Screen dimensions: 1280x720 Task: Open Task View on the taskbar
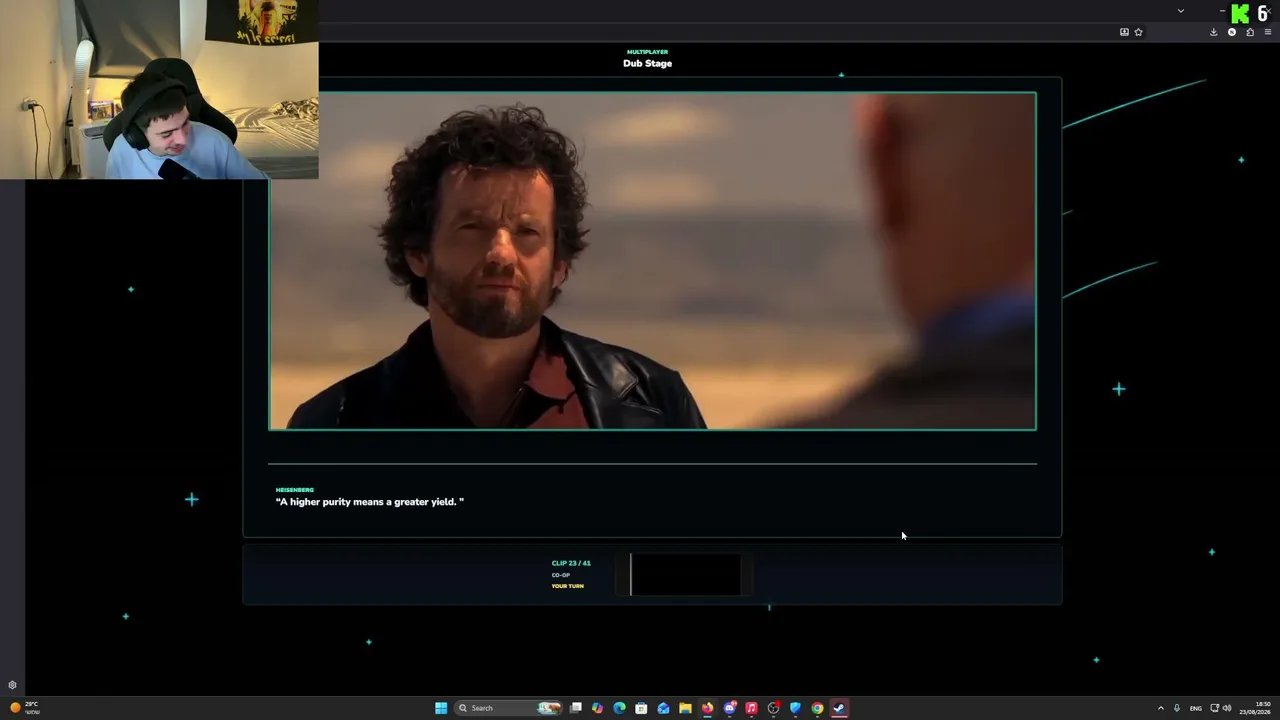[576, 708]
